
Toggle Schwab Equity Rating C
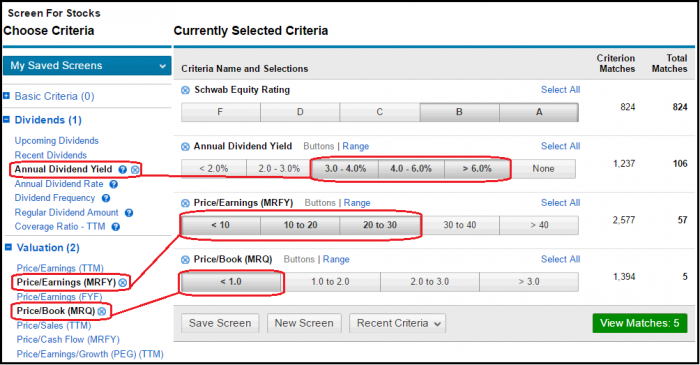pyautogui.click(x=379, y=112)
